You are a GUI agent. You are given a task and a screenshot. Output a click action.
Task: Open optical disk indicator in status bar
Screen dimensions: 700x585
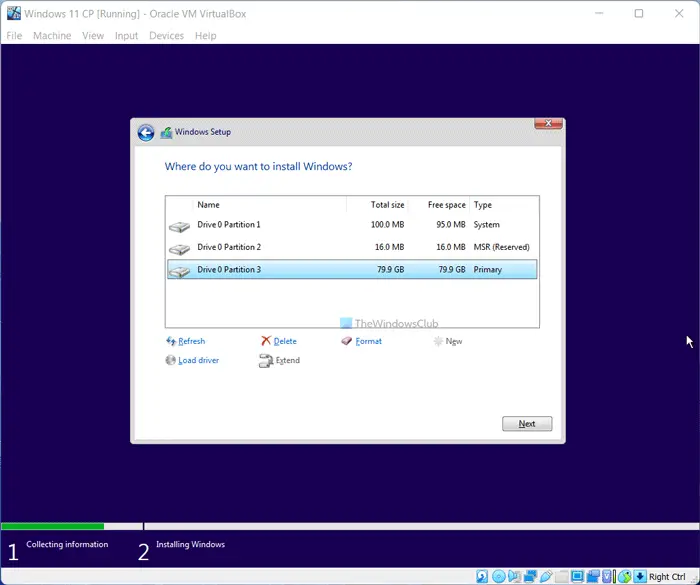(499, 577)
